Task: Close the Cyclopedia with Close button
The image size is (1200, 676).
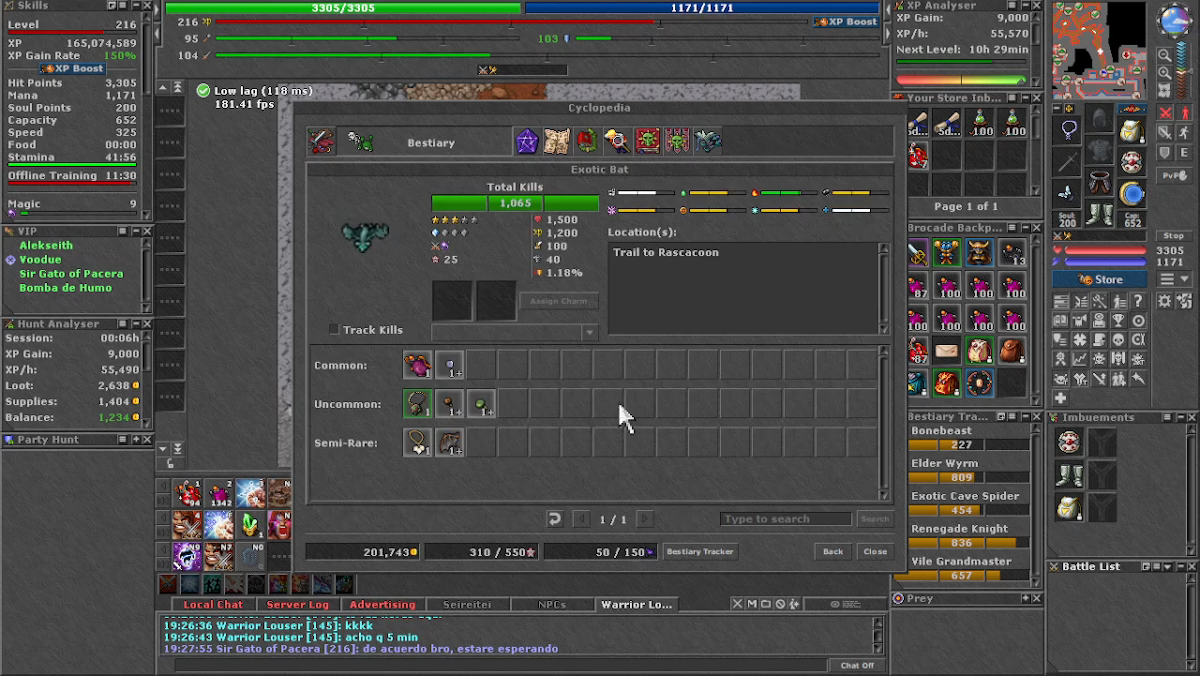Action: 875,551
